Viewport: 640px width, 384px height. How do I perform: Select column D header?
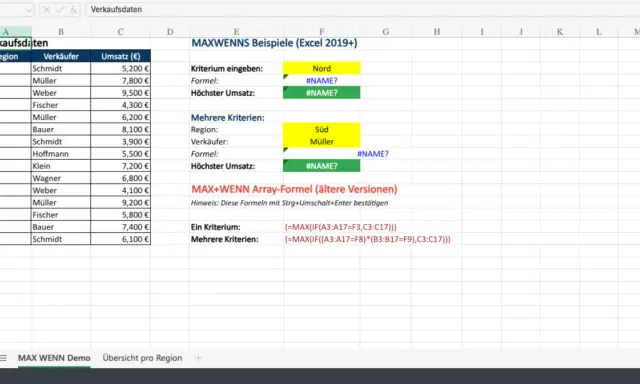point(170,32)
